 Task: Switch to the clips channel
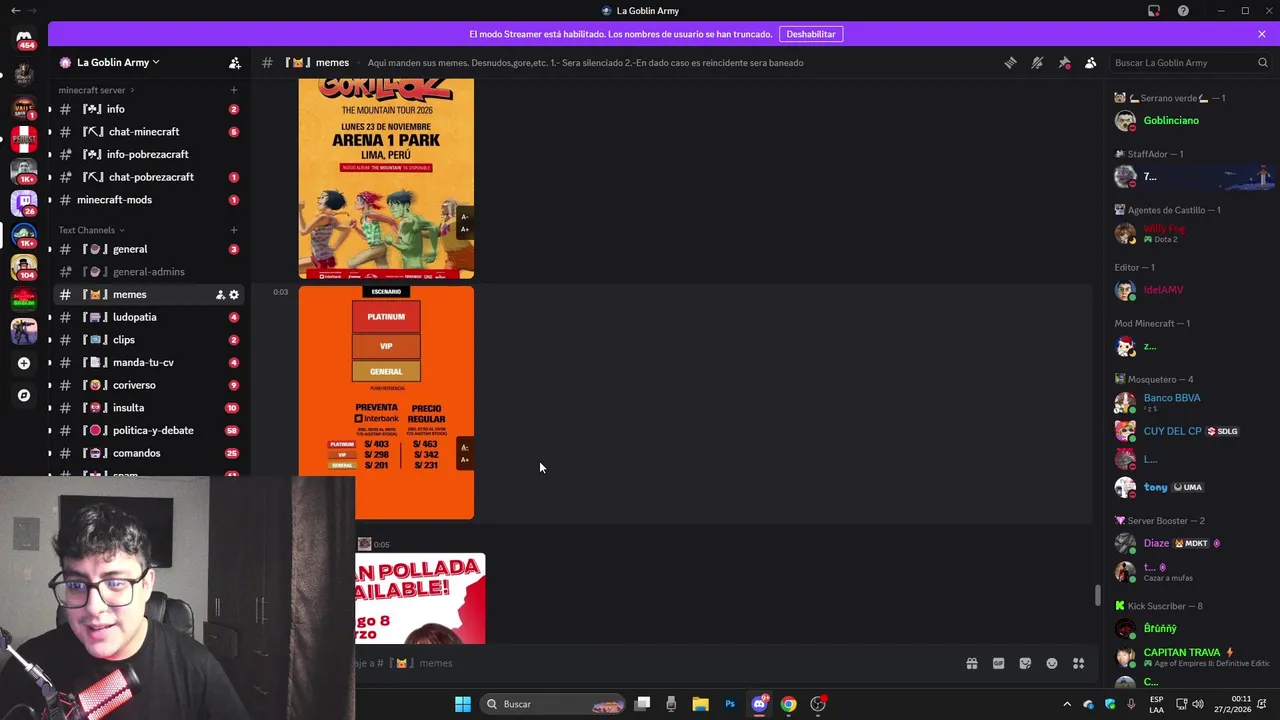(148, 340)
